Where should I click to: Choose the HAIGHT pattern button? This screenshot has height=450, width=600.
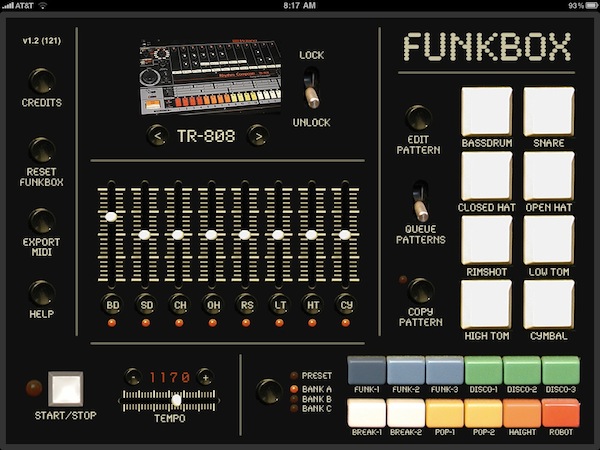[522, 413]
